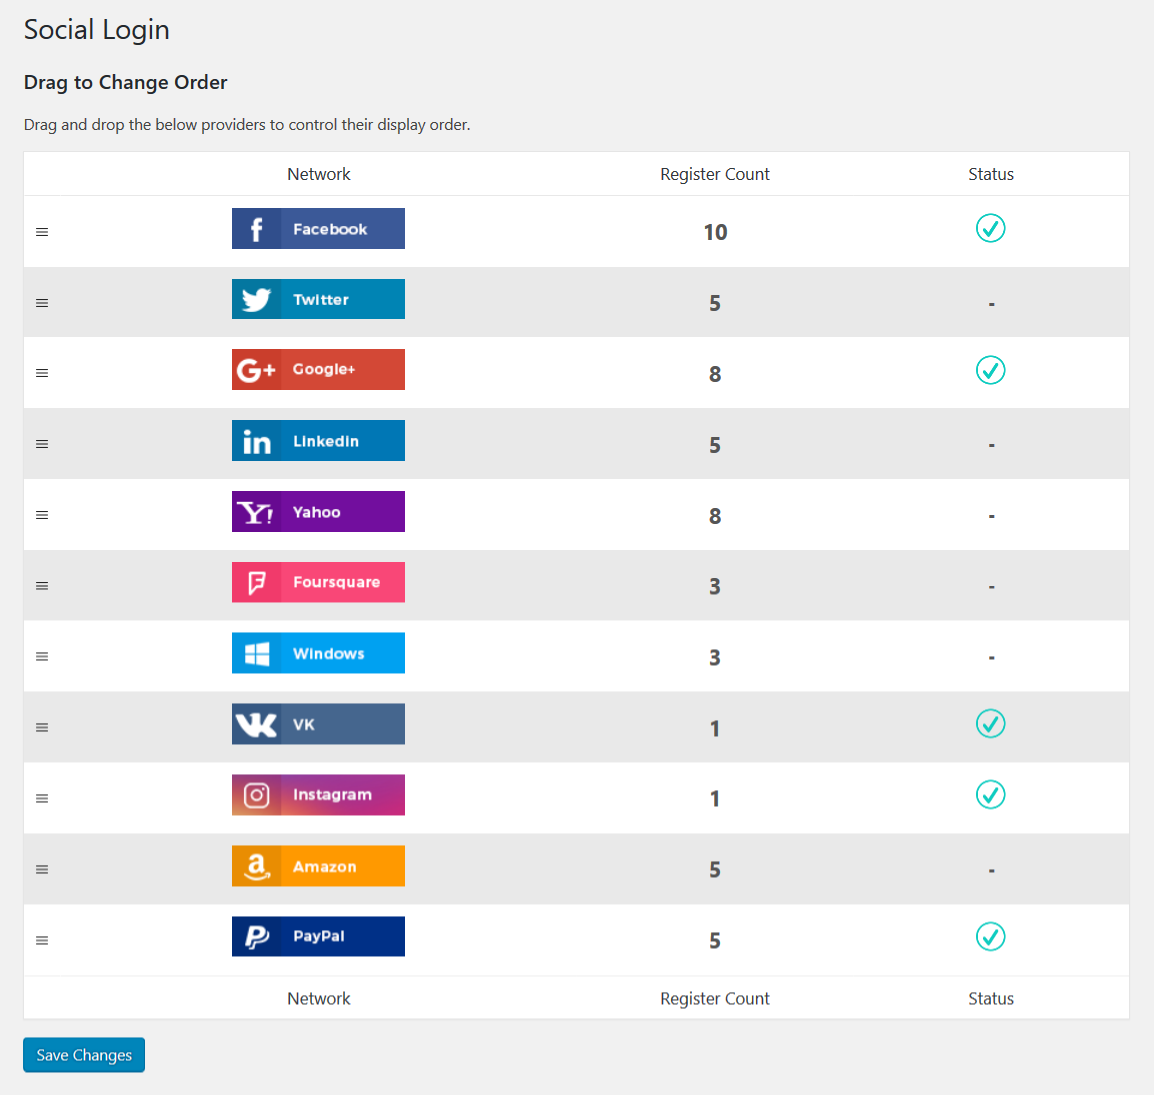Click the Amazon network button

[318, 866]
